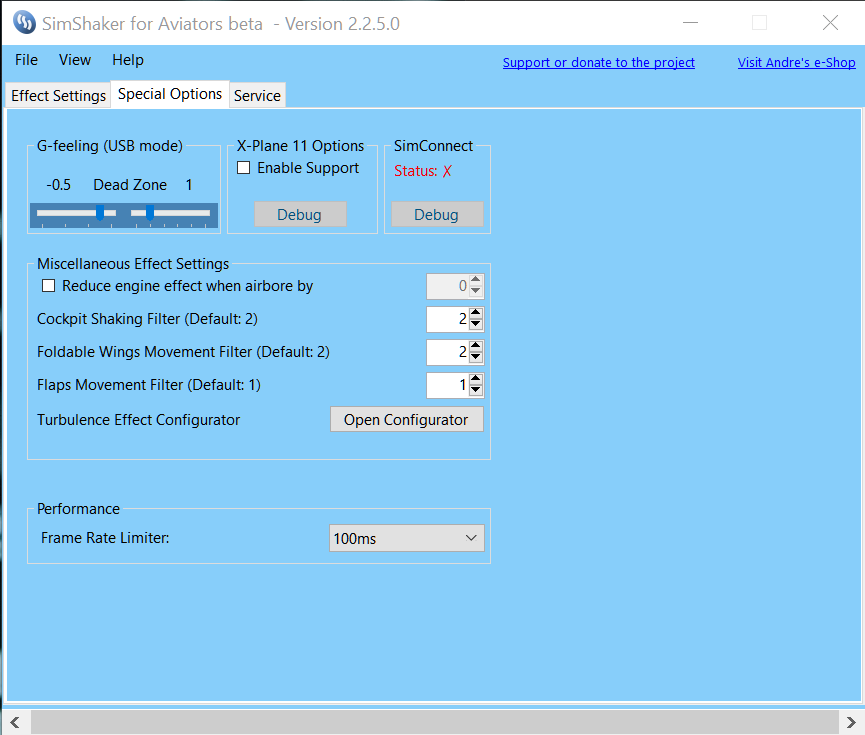
Task: Click the horizontal scrollbar thumb
Action: (x=435, y=722)
